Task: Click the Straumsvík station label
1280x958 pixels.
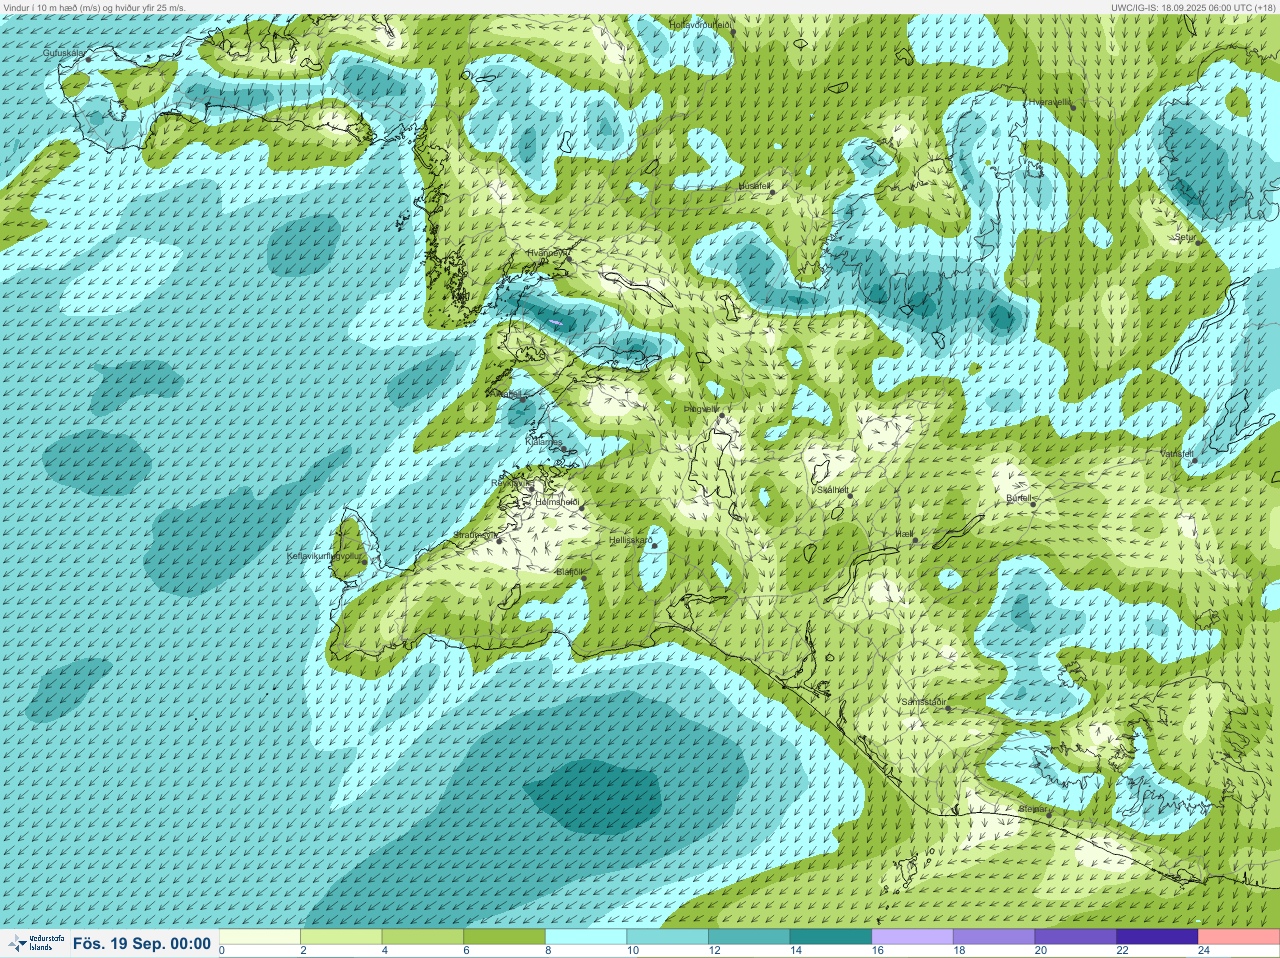Action: point(476,535)
